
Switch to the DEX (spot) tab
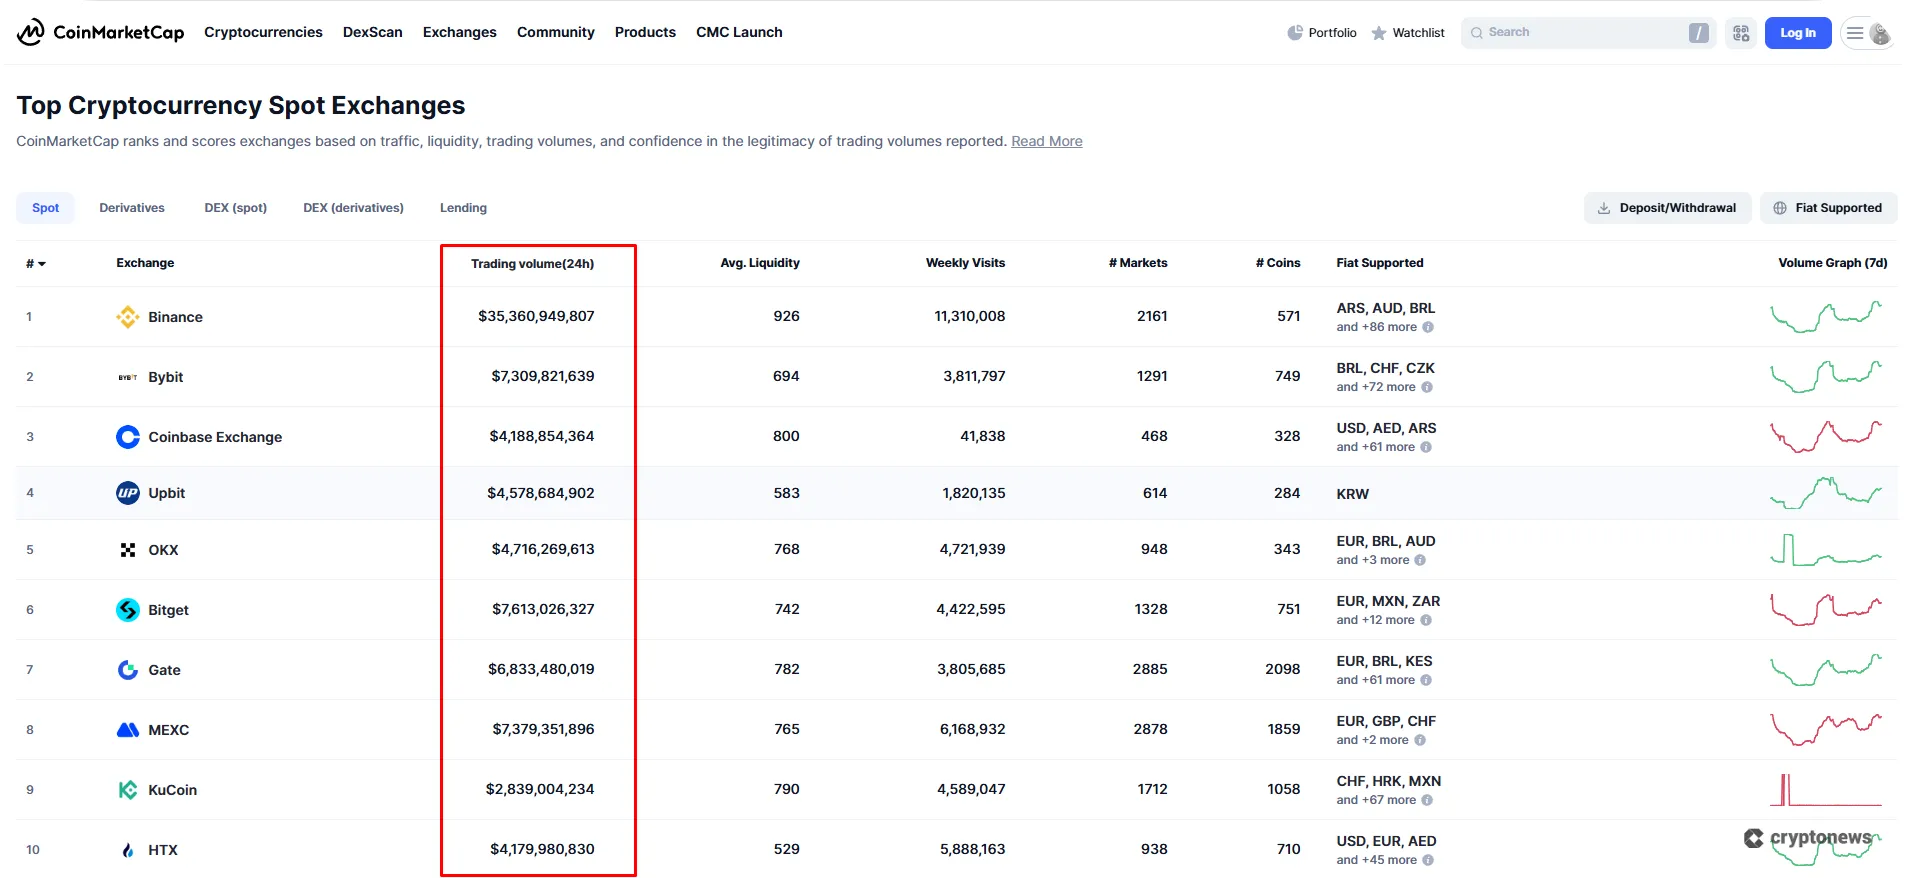[236, 208]
